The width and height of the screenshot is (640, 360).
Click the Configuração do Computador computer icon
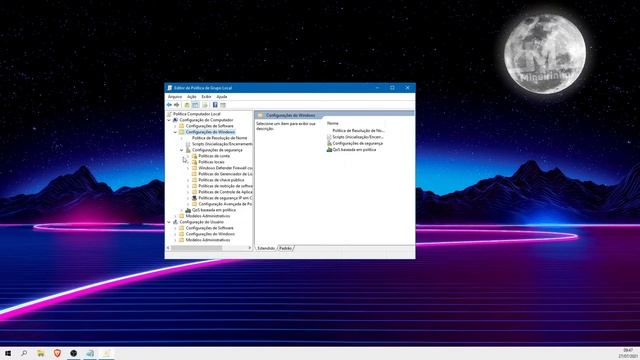click(x=175, y=120)
